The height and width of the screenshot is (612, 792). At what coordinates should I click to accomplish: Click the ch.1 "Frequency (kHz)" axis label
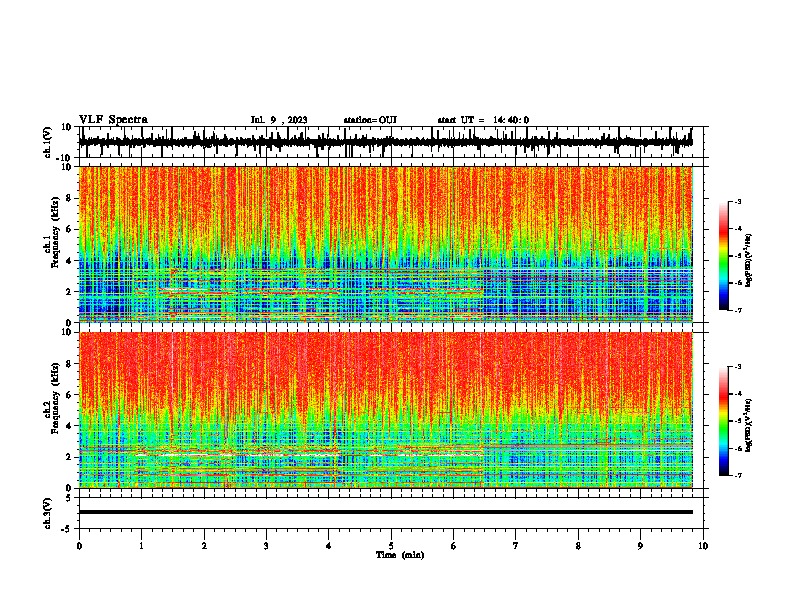[56, 232]
